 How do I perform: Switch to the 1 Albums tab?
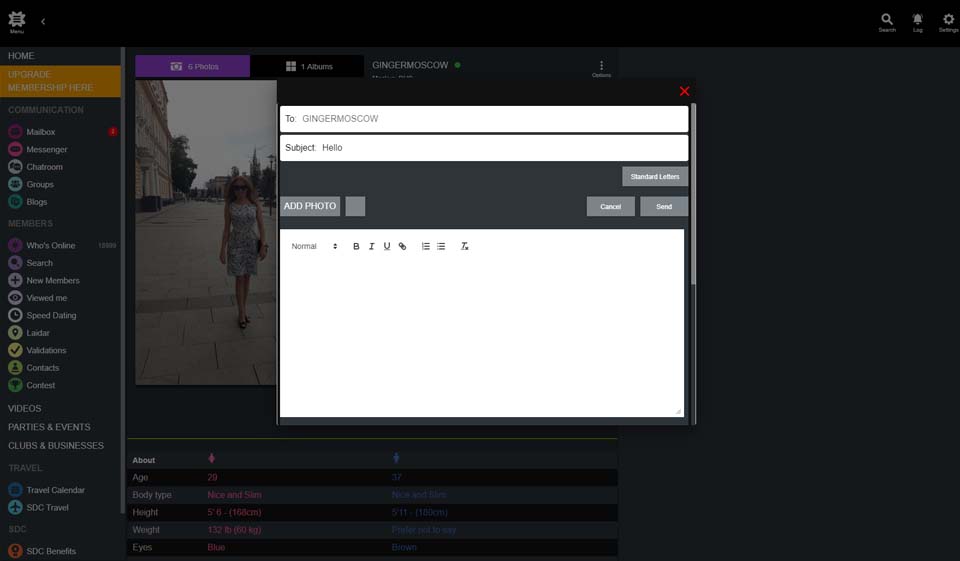pyautogui.click(x=308, y=66)
